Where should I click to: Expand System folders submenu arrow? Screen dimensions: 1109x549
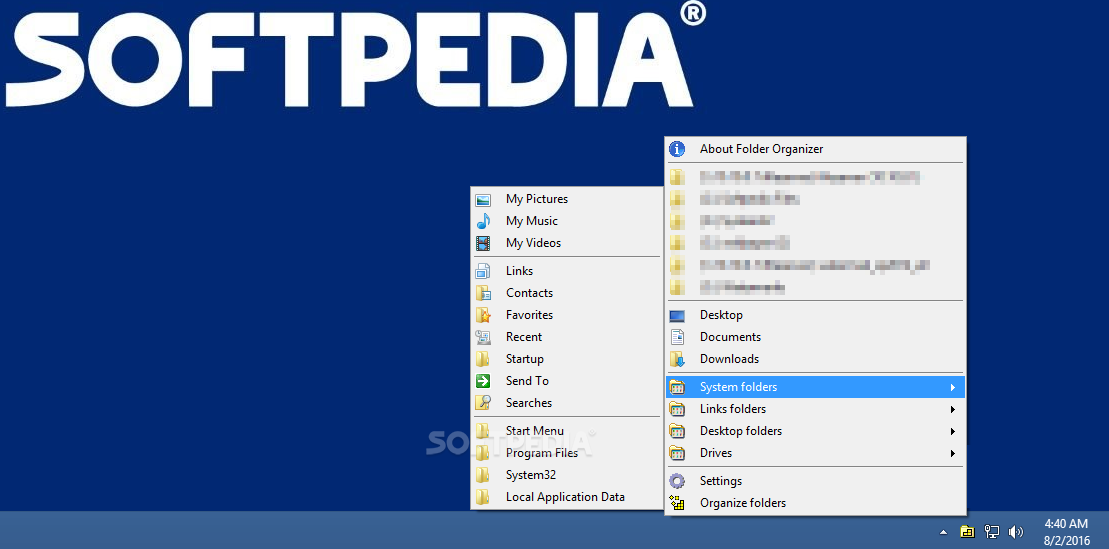[x=953, y=387]
